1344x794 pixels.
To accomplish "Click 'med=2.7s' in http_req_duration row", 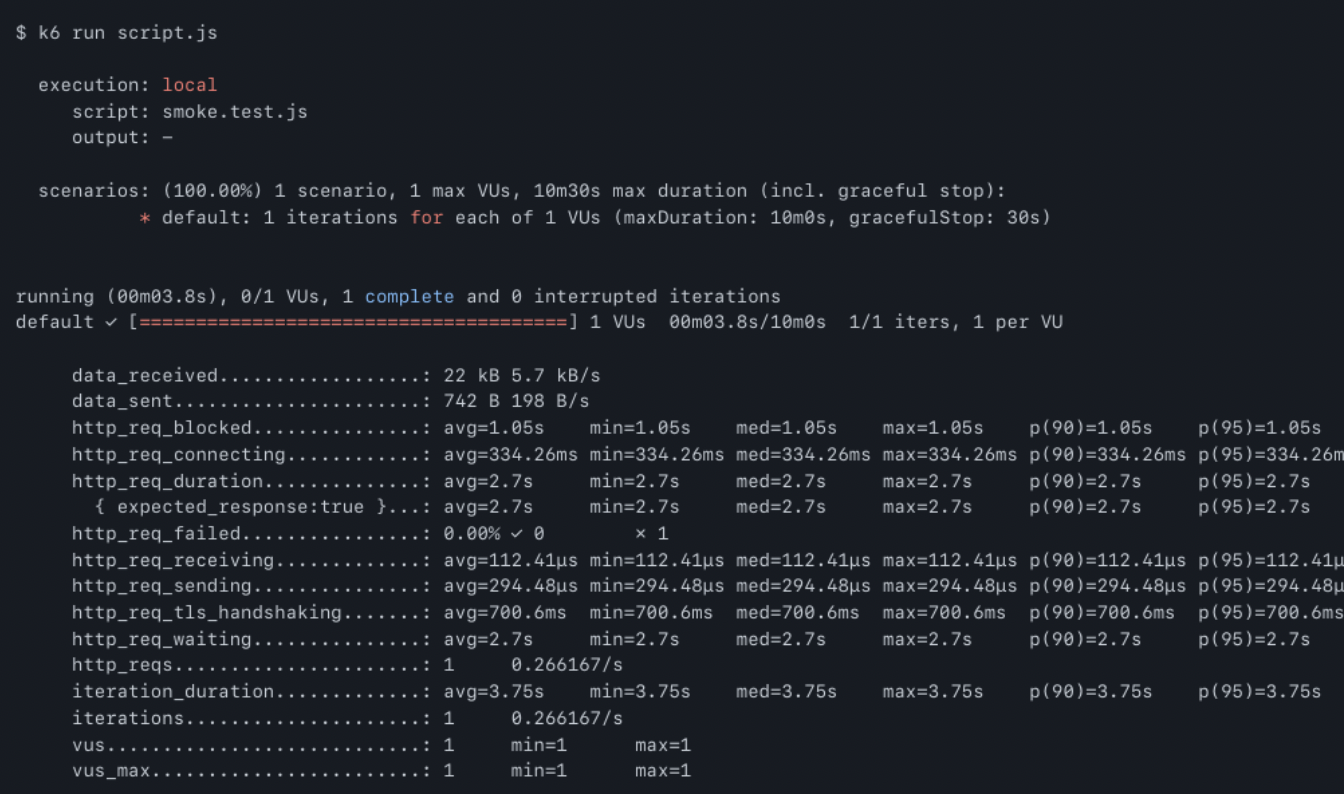I will tap(781, 481).
